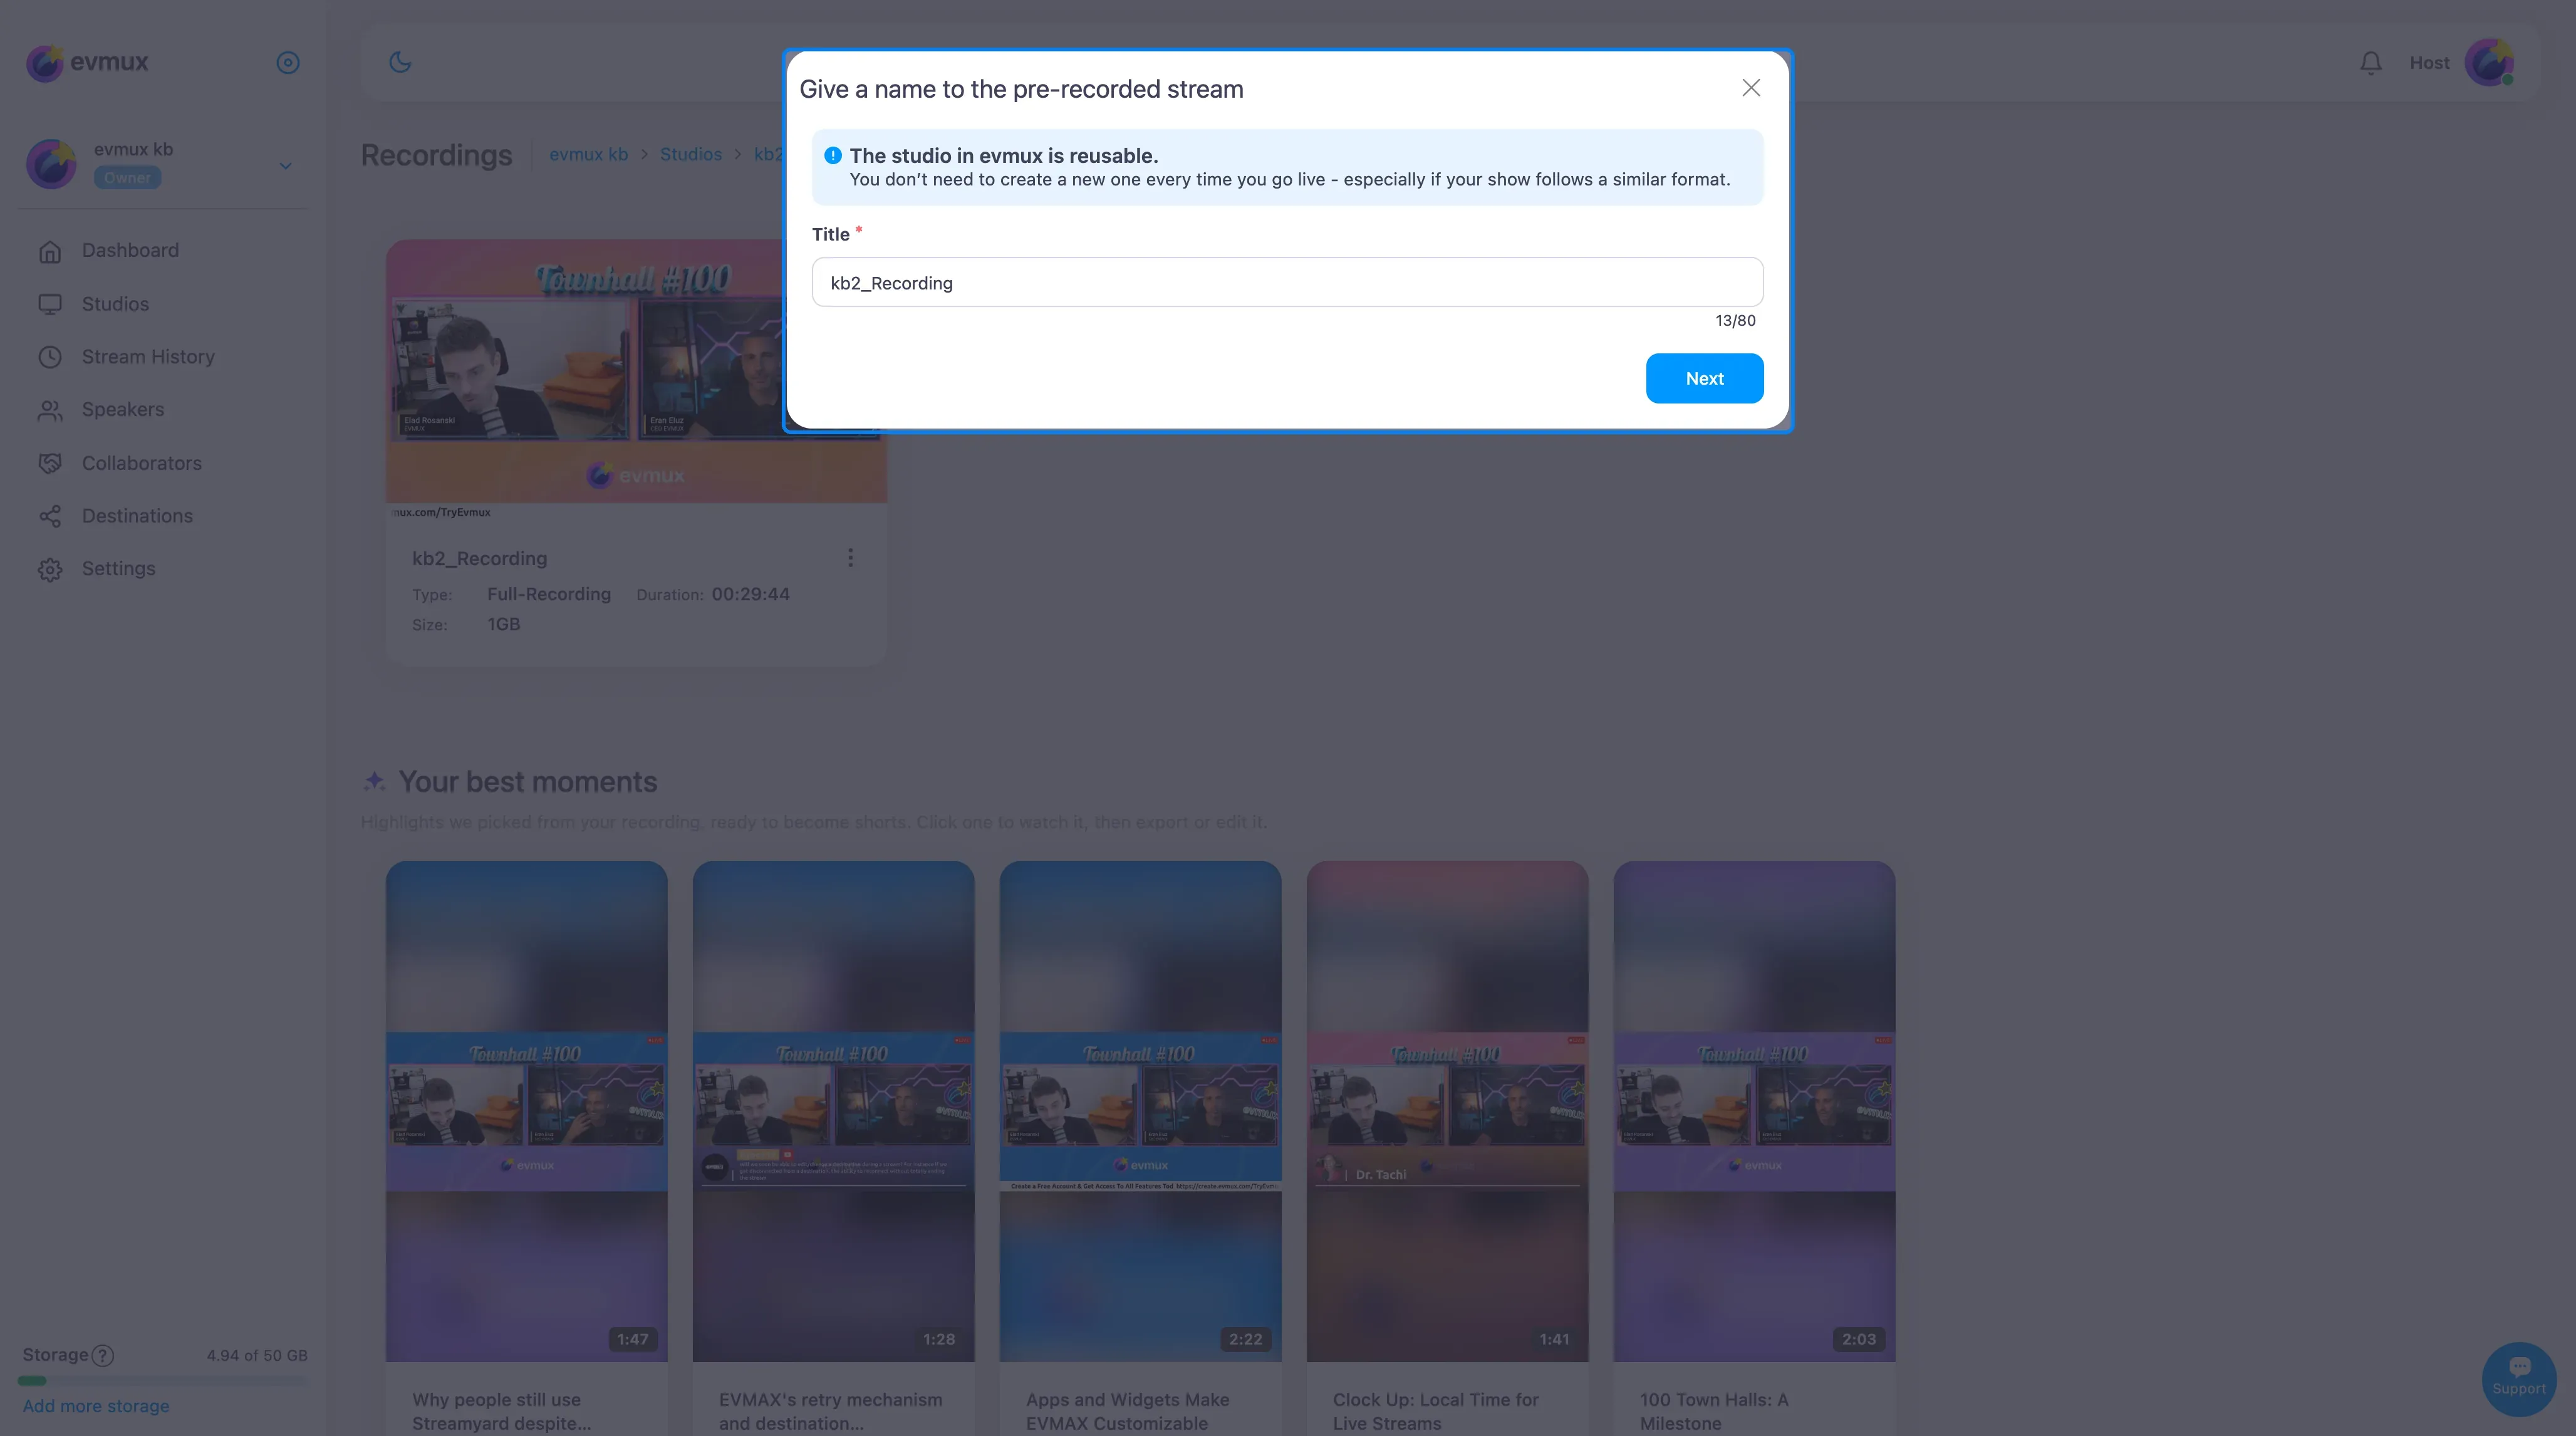Image resolution: width=2576 pixels, height=1436 pixels.
Task: Click the Settings gear icon
Action: (50, 569)
